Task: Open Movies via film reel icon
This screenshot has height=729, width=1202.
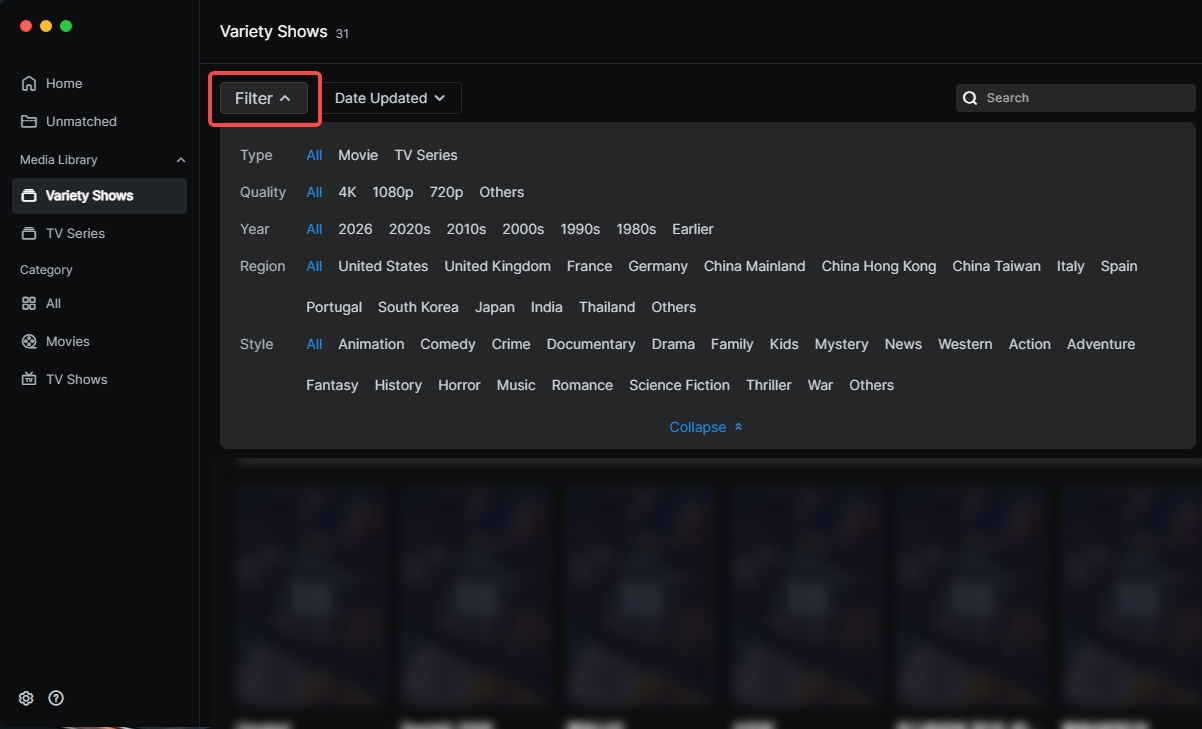Action: [29, 342]
